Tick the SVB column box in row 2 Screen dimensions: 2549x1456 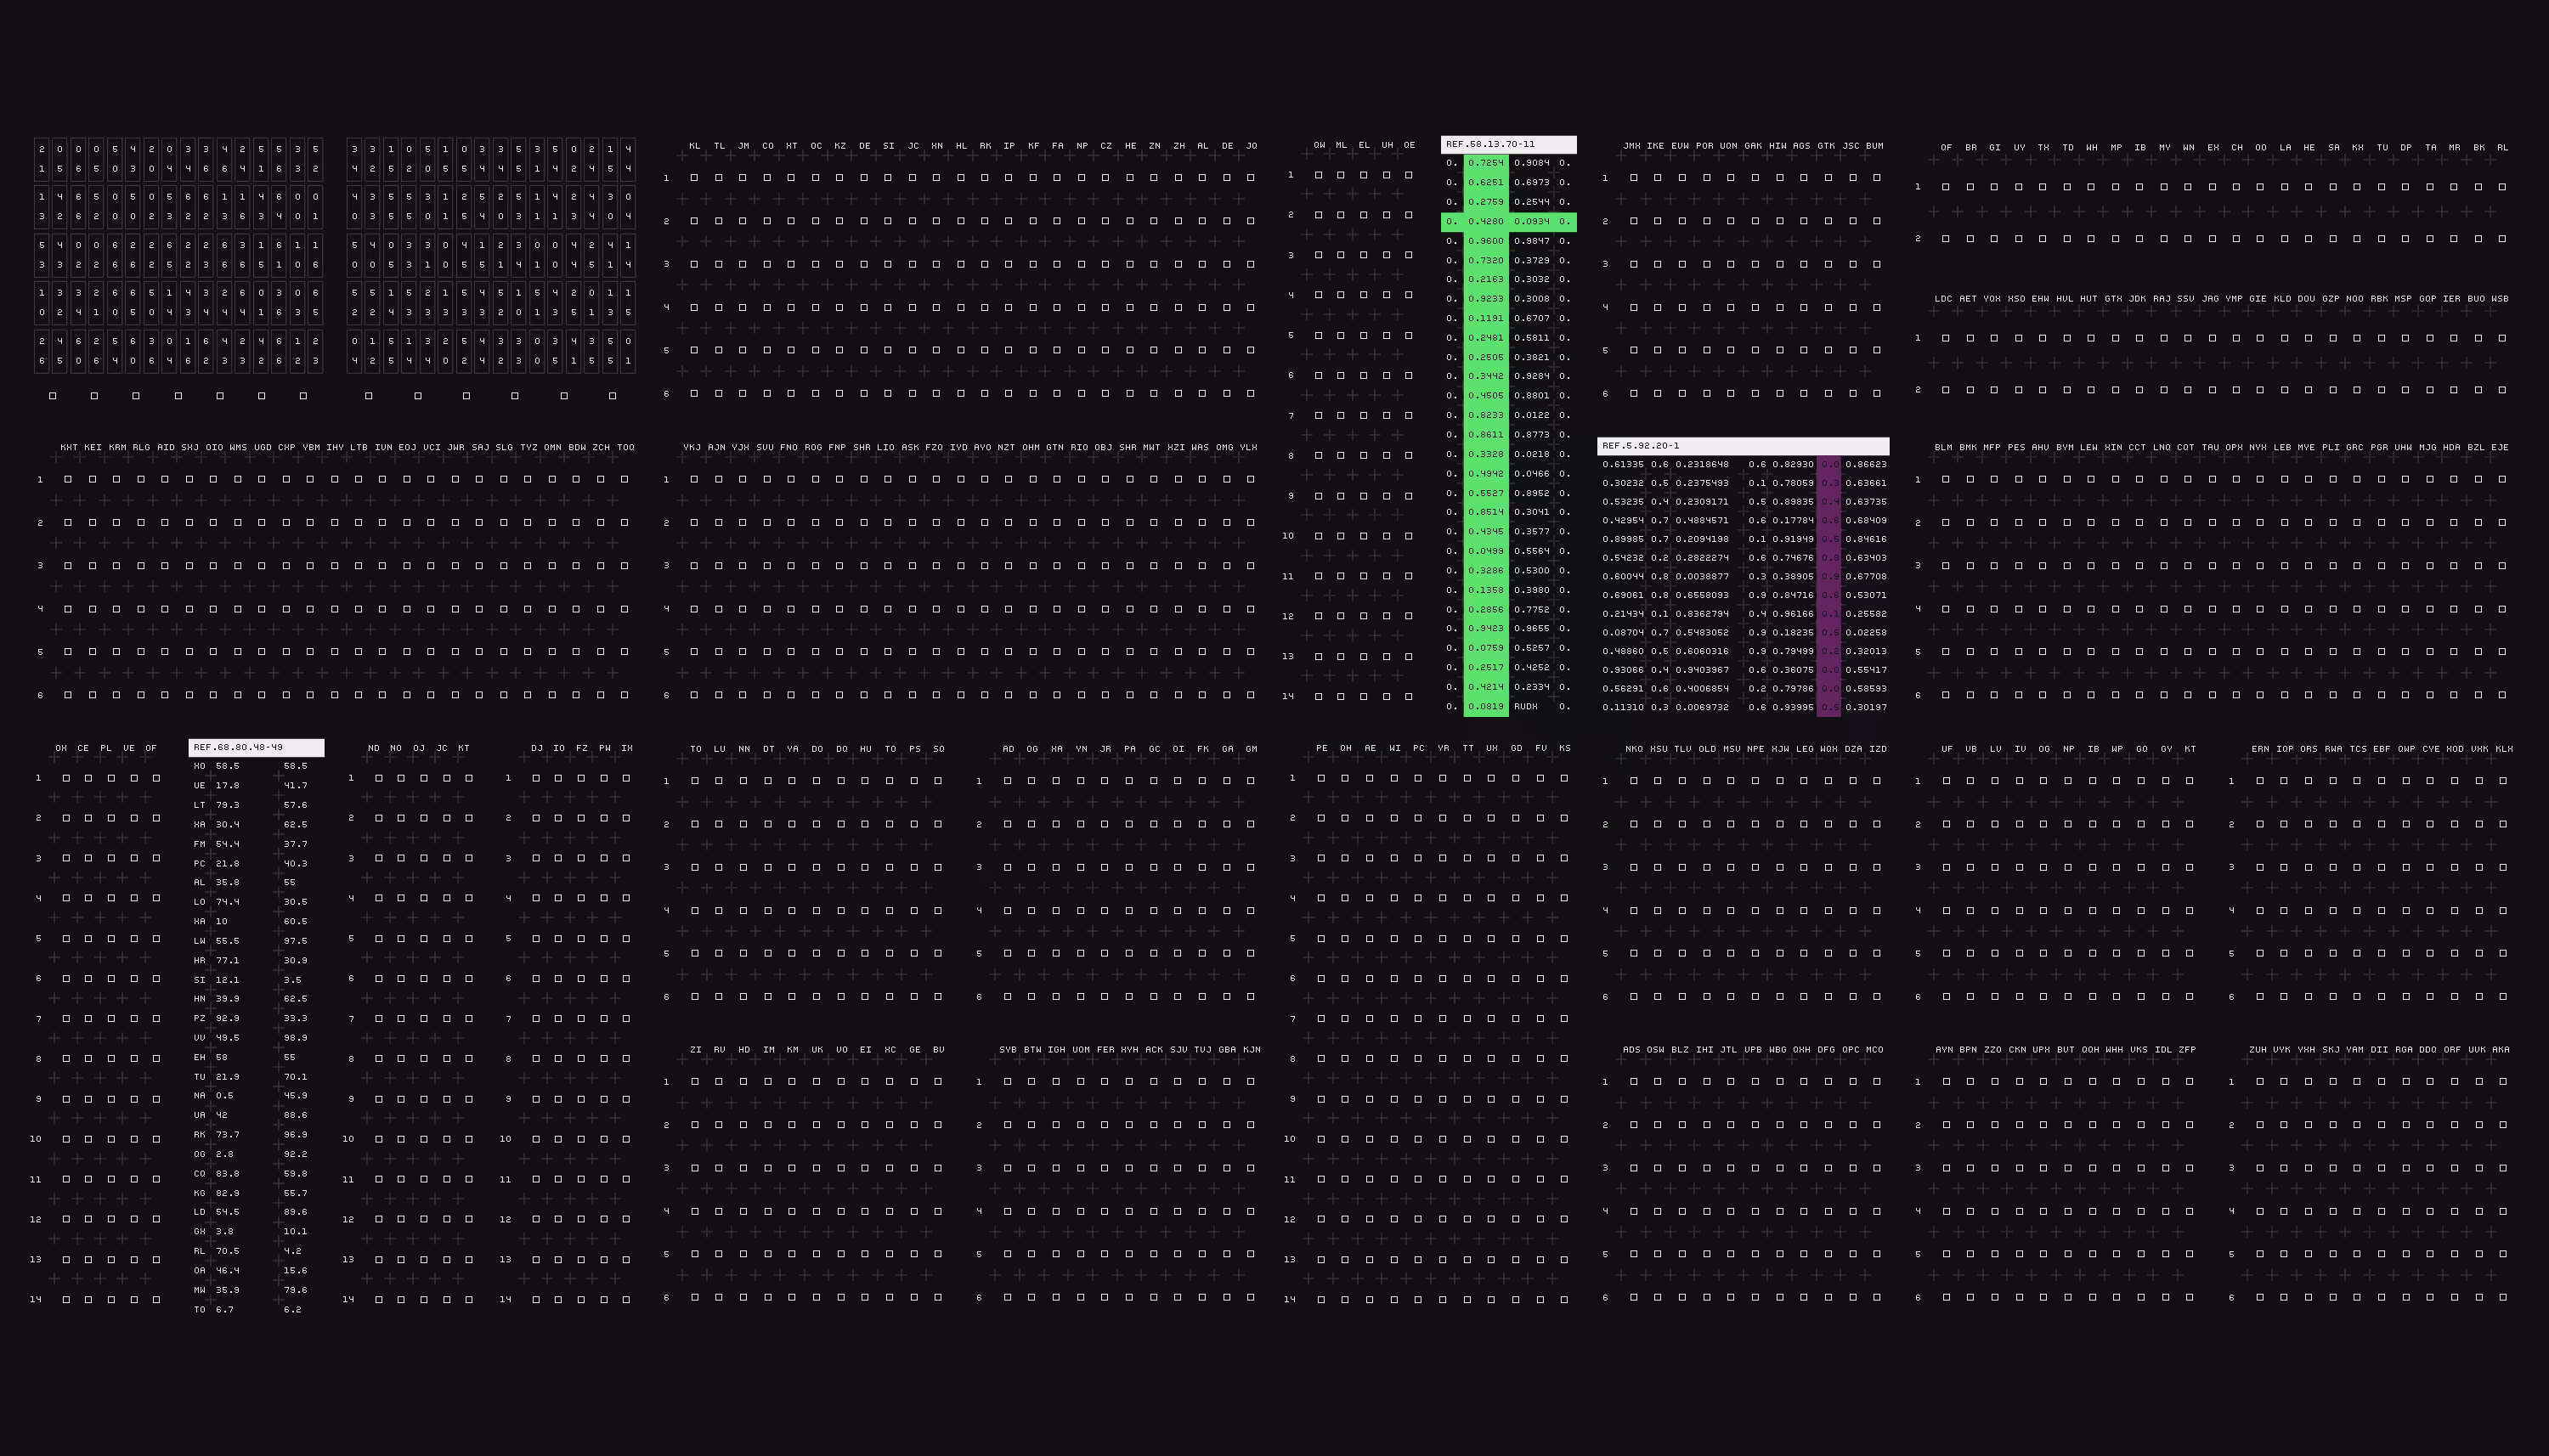click(1008, 1125)
